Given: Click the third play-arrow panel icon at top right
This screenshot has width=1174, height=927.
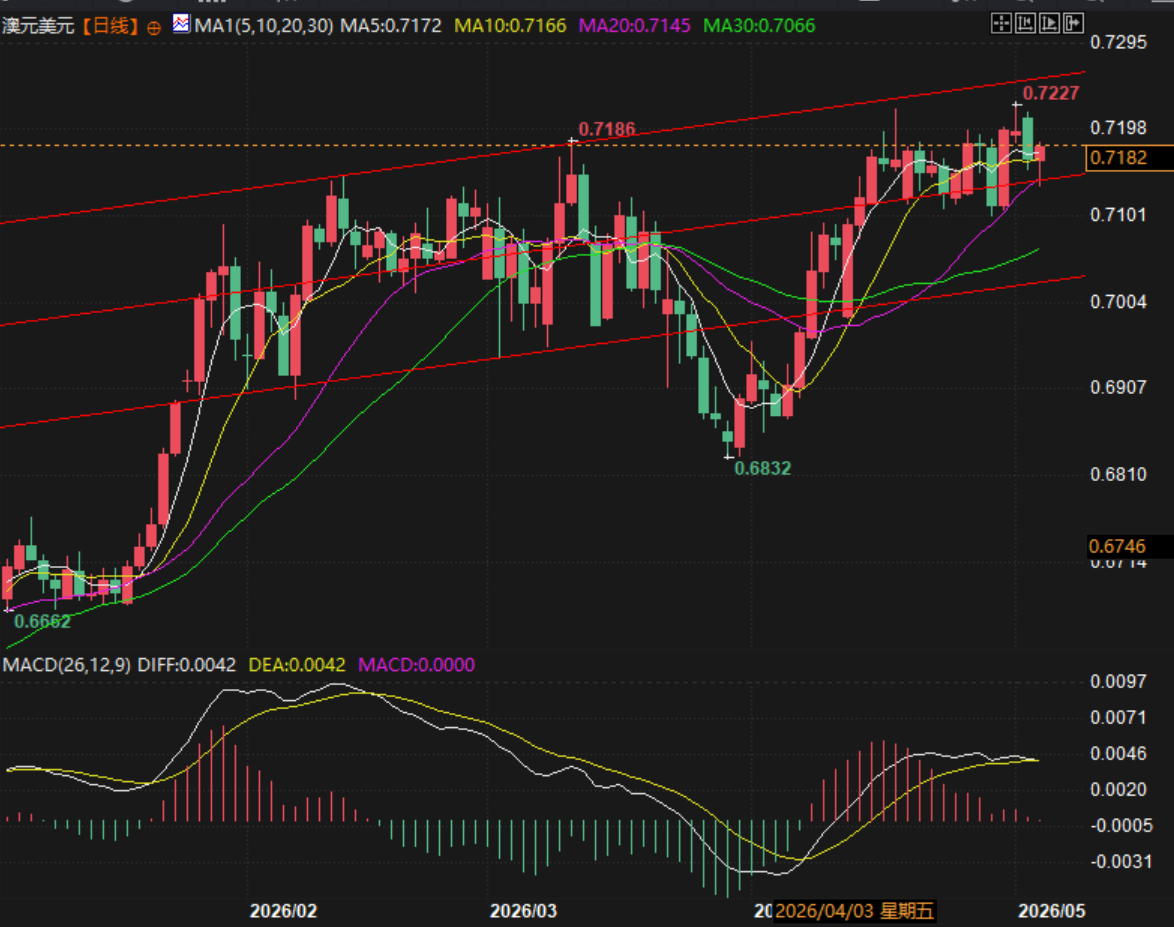Looking at the screenshot, I should tap(1049, 23).
